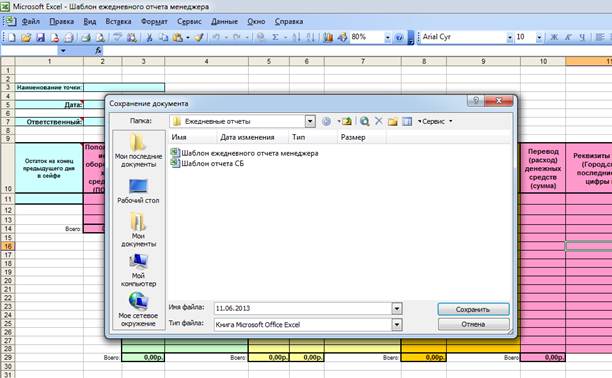Click the Create New Folder icon in dialog
The height and width of the screenshot is (378, 612).
[393, 121]
